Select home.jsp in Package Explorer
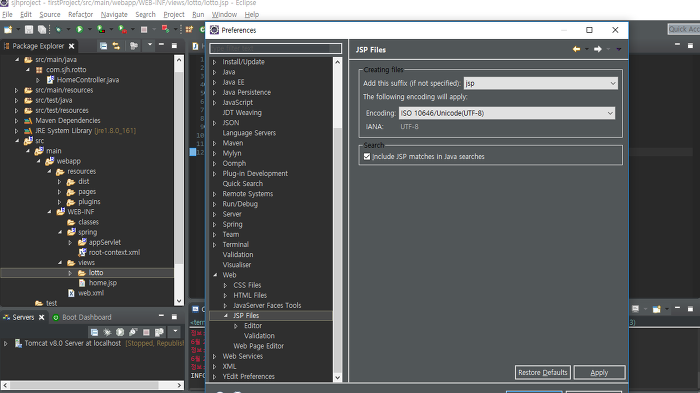 pos(103,283)
